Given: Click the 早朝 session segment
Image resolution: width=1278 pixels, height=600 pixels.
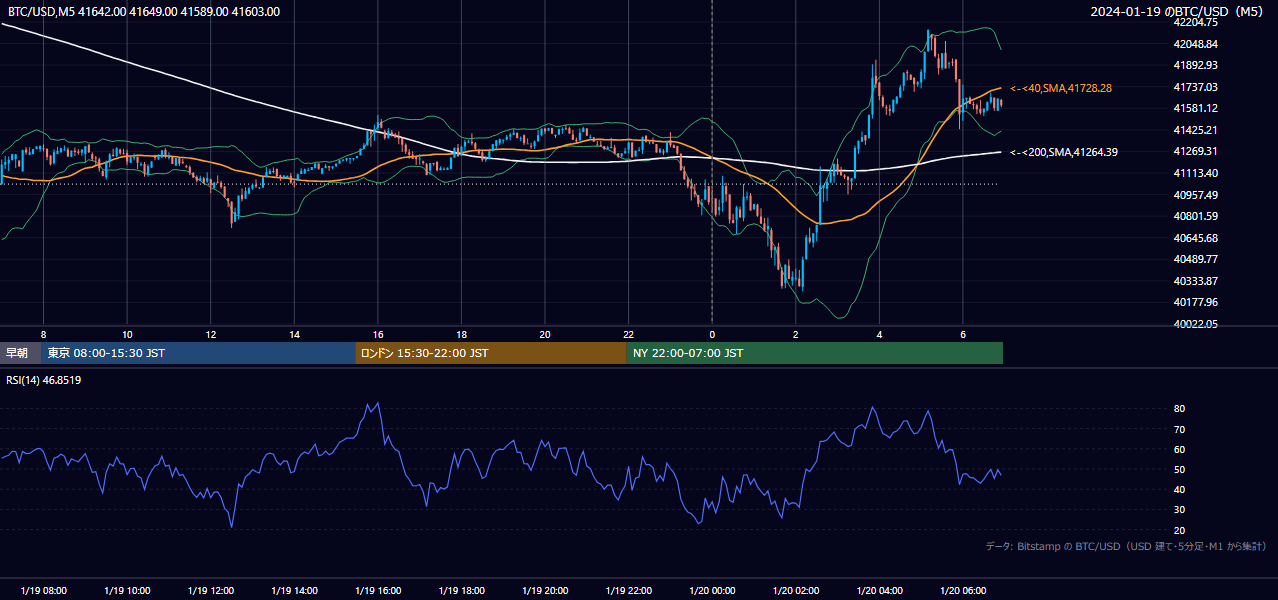Looking at the screenshot, I should [21, 353].
